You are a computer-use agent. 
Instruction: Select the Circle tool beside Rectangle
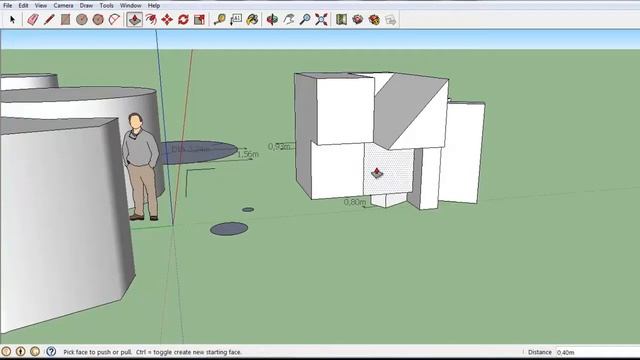pos(82,19)
